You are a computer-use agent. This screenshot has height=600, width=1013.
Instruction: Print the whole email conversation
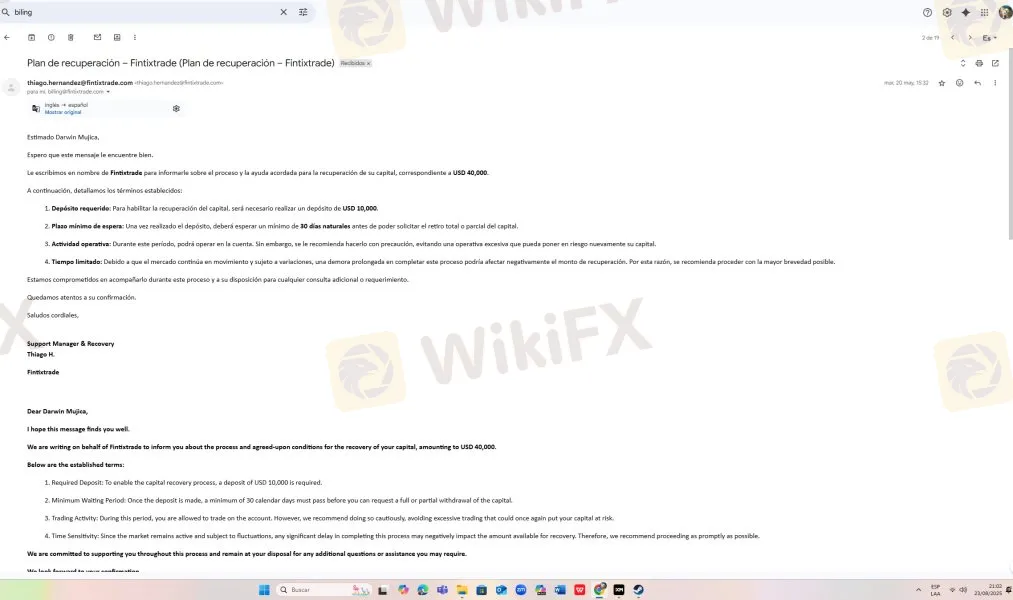979,63
